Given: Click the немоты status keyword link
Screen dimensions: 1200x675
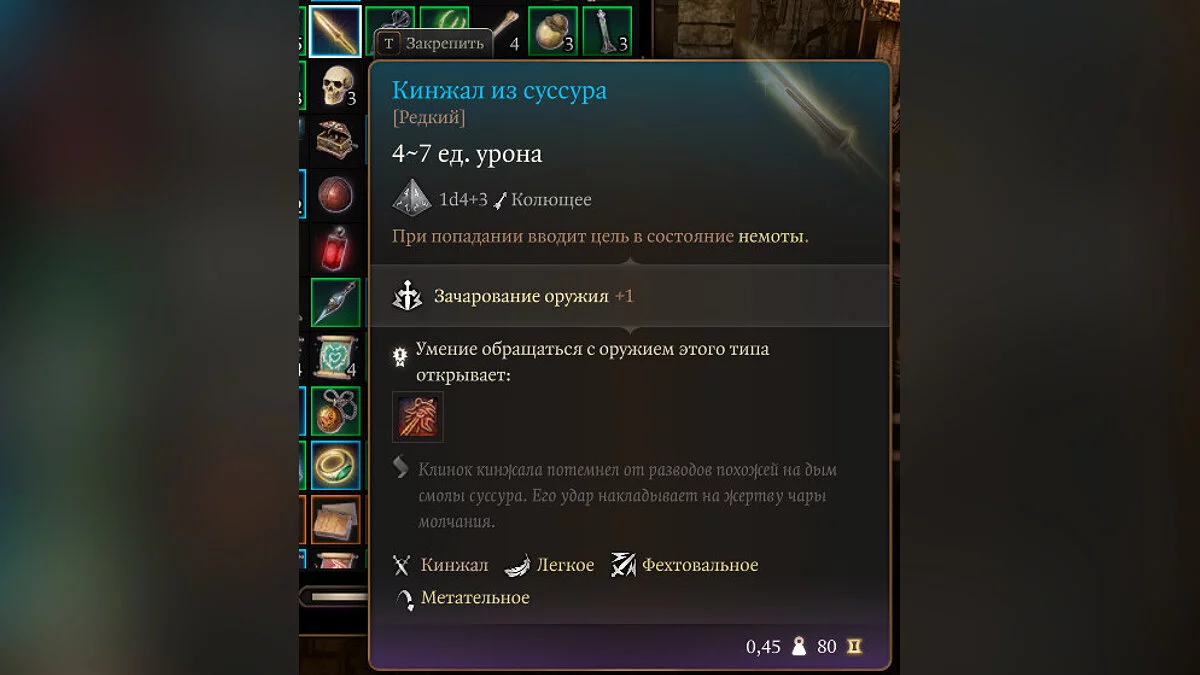Looking at the screenshot, I should (x=771, y=237).
